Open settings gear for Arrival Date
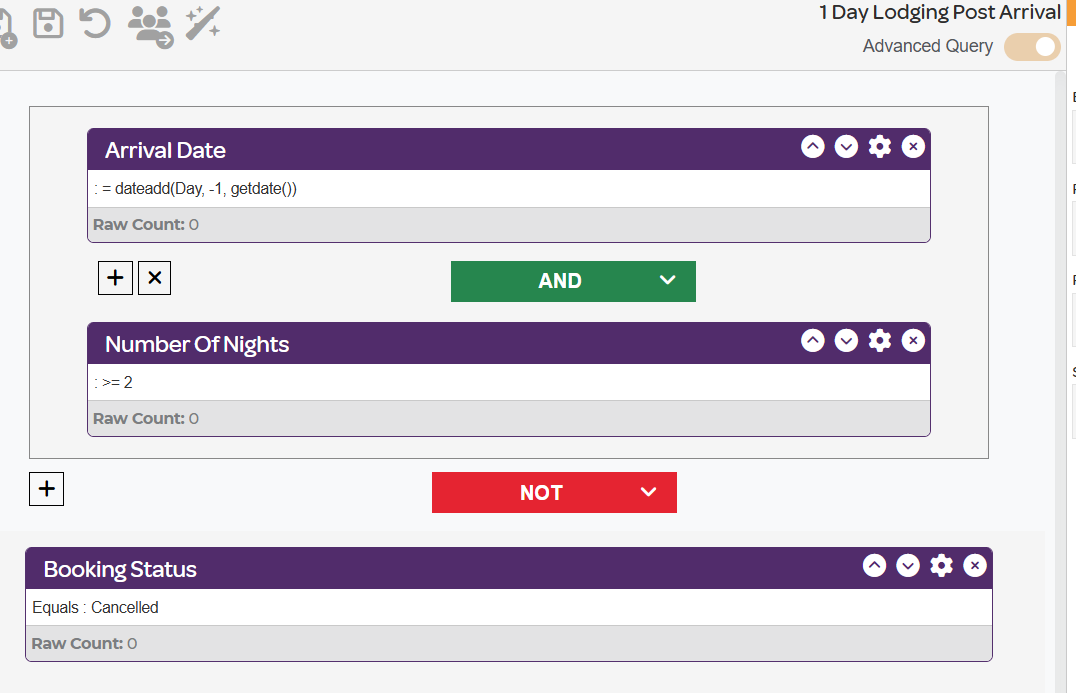Screen dimensions: 1076x693 [x=880, y=146]
